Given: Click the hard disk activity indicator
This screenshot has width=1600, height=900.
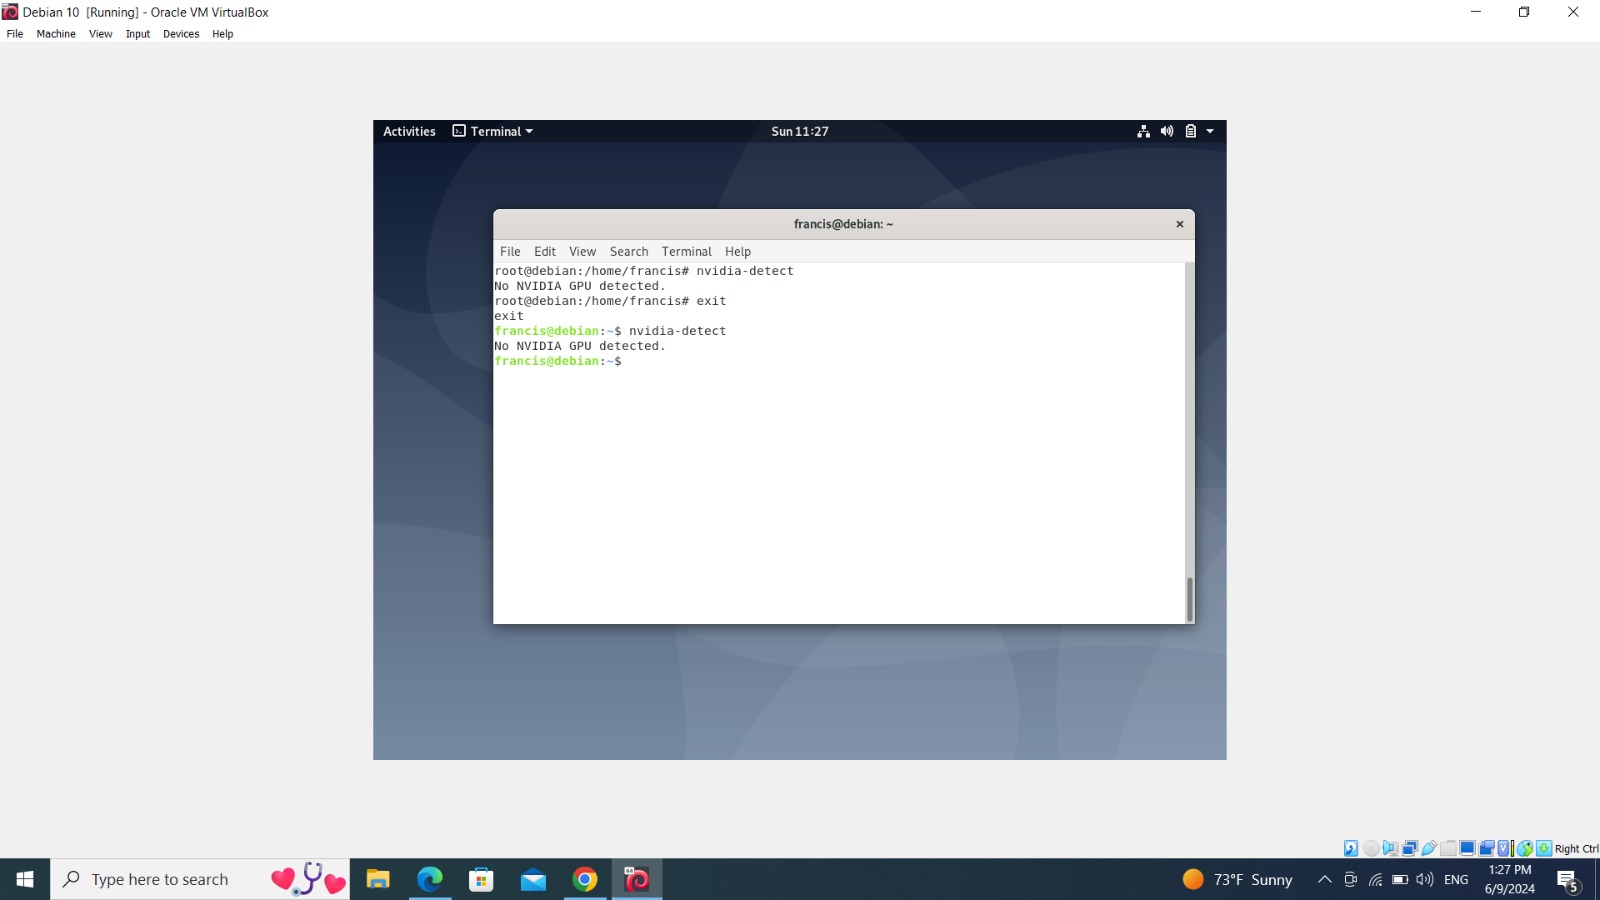Looking at the screenshot, I should point(1351,848).
